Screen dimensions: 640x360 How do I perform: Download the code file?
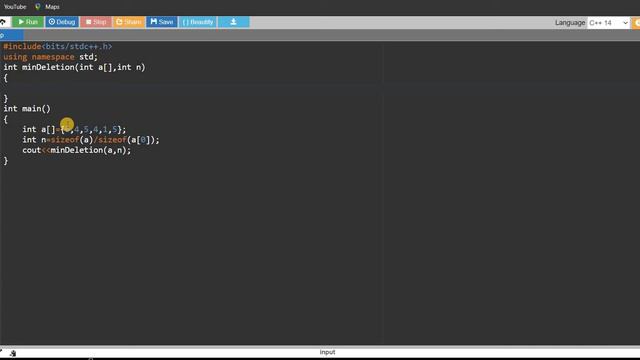point(233,22)
